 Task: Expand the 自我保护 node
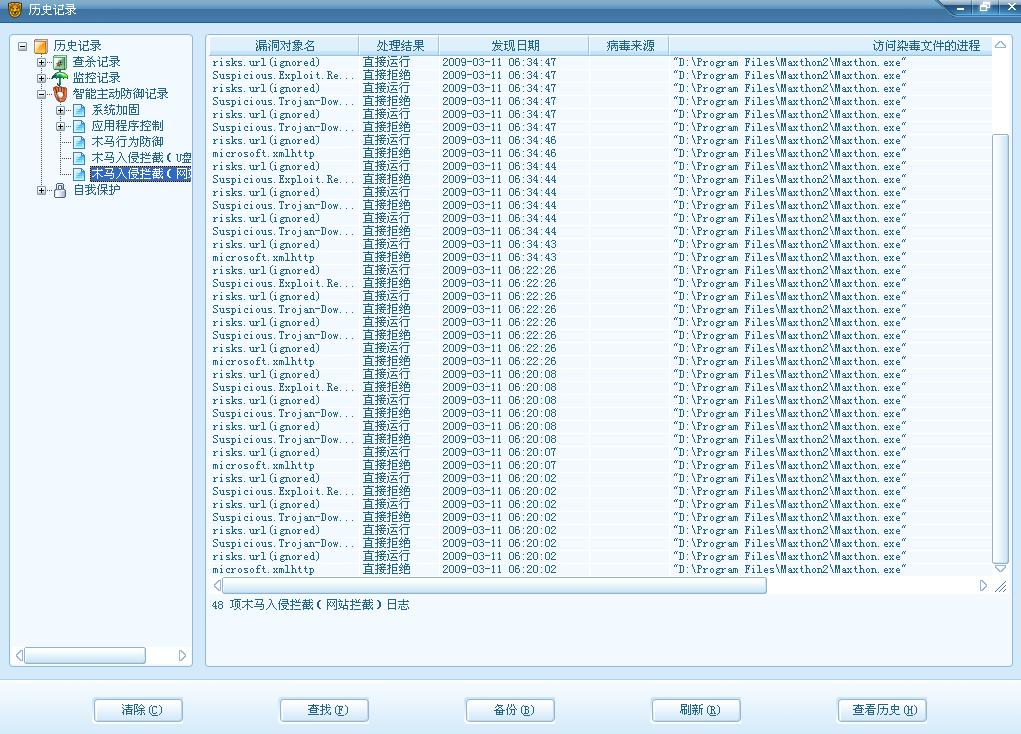tap(42, 190)
